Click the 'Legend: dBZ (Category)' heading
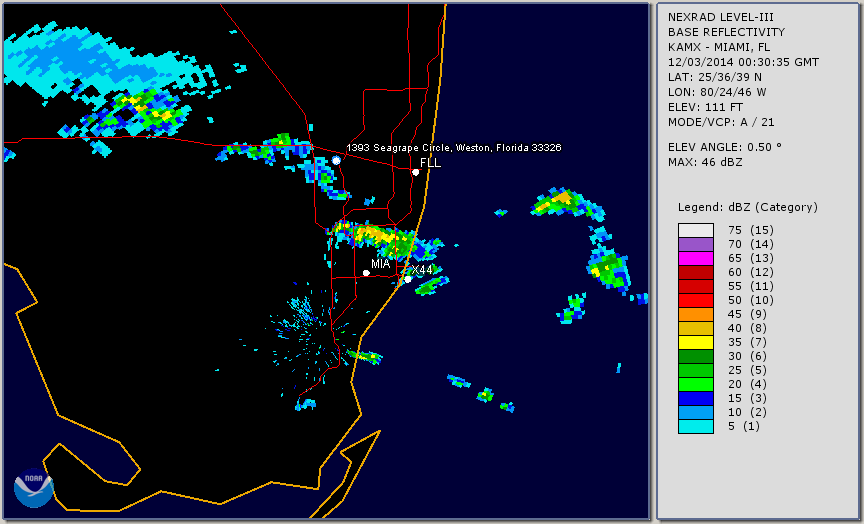864x524 pixels. click(x=748, y=208)
